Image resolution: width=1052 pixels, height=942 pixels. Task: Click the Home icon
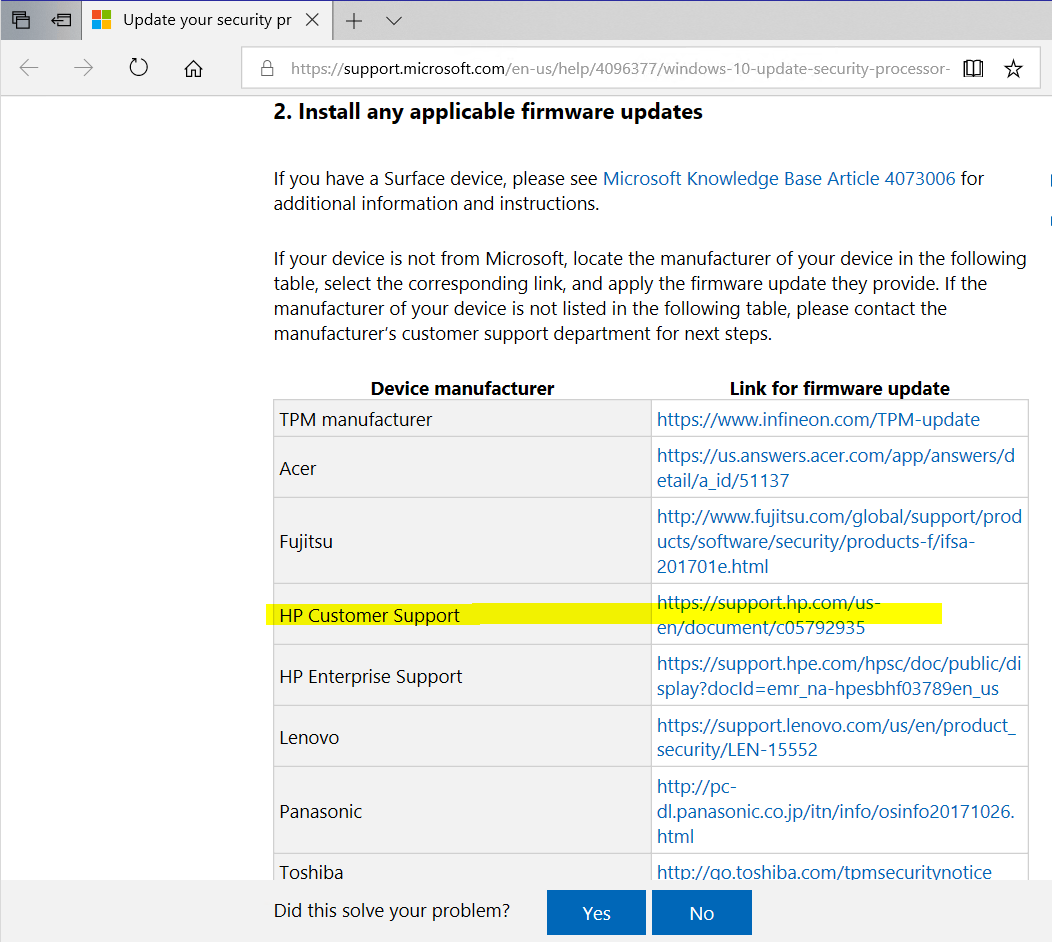(193, 68)
